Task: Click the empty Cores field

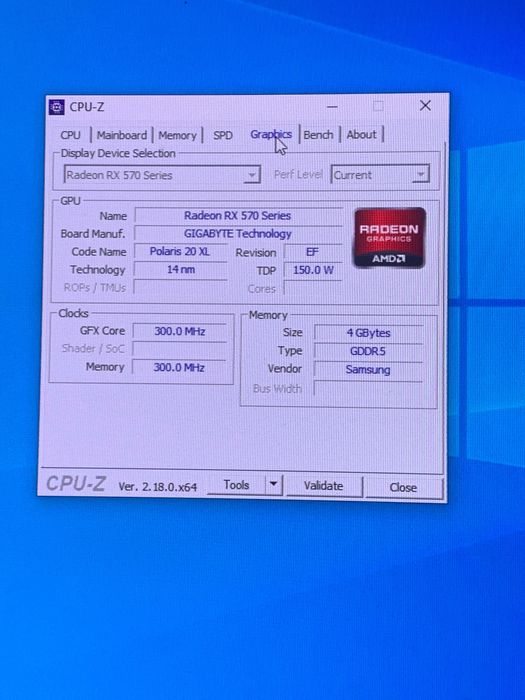Action: coord(312,288)
